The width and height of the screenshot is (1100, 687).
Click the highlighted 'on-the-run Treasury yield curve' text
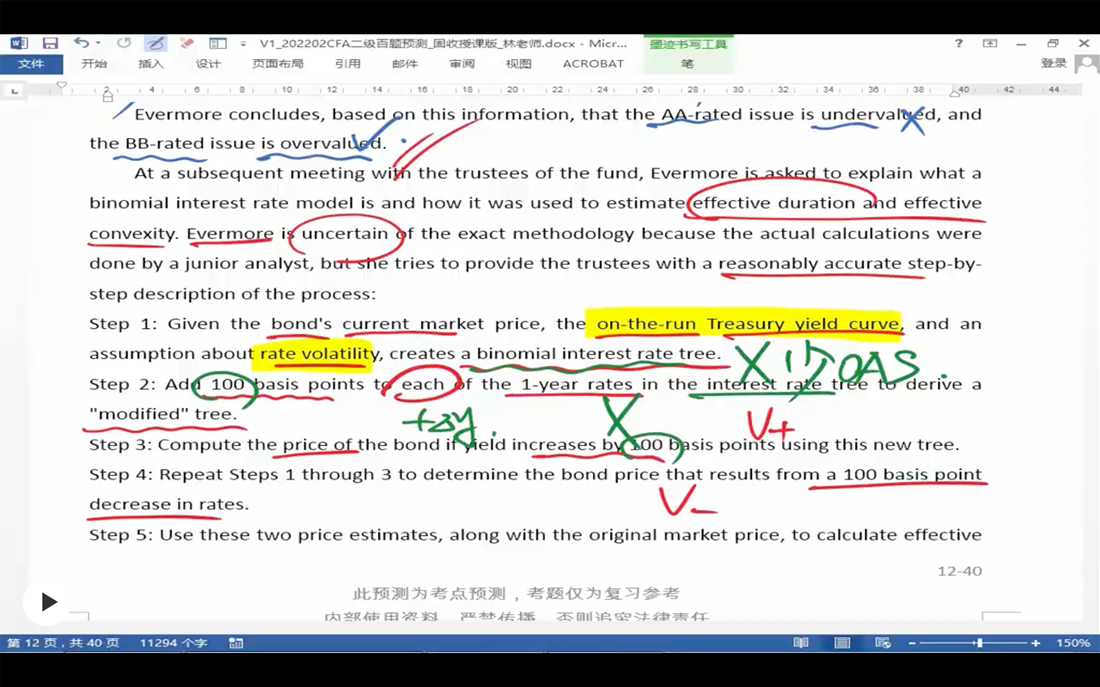pos(748,324)
